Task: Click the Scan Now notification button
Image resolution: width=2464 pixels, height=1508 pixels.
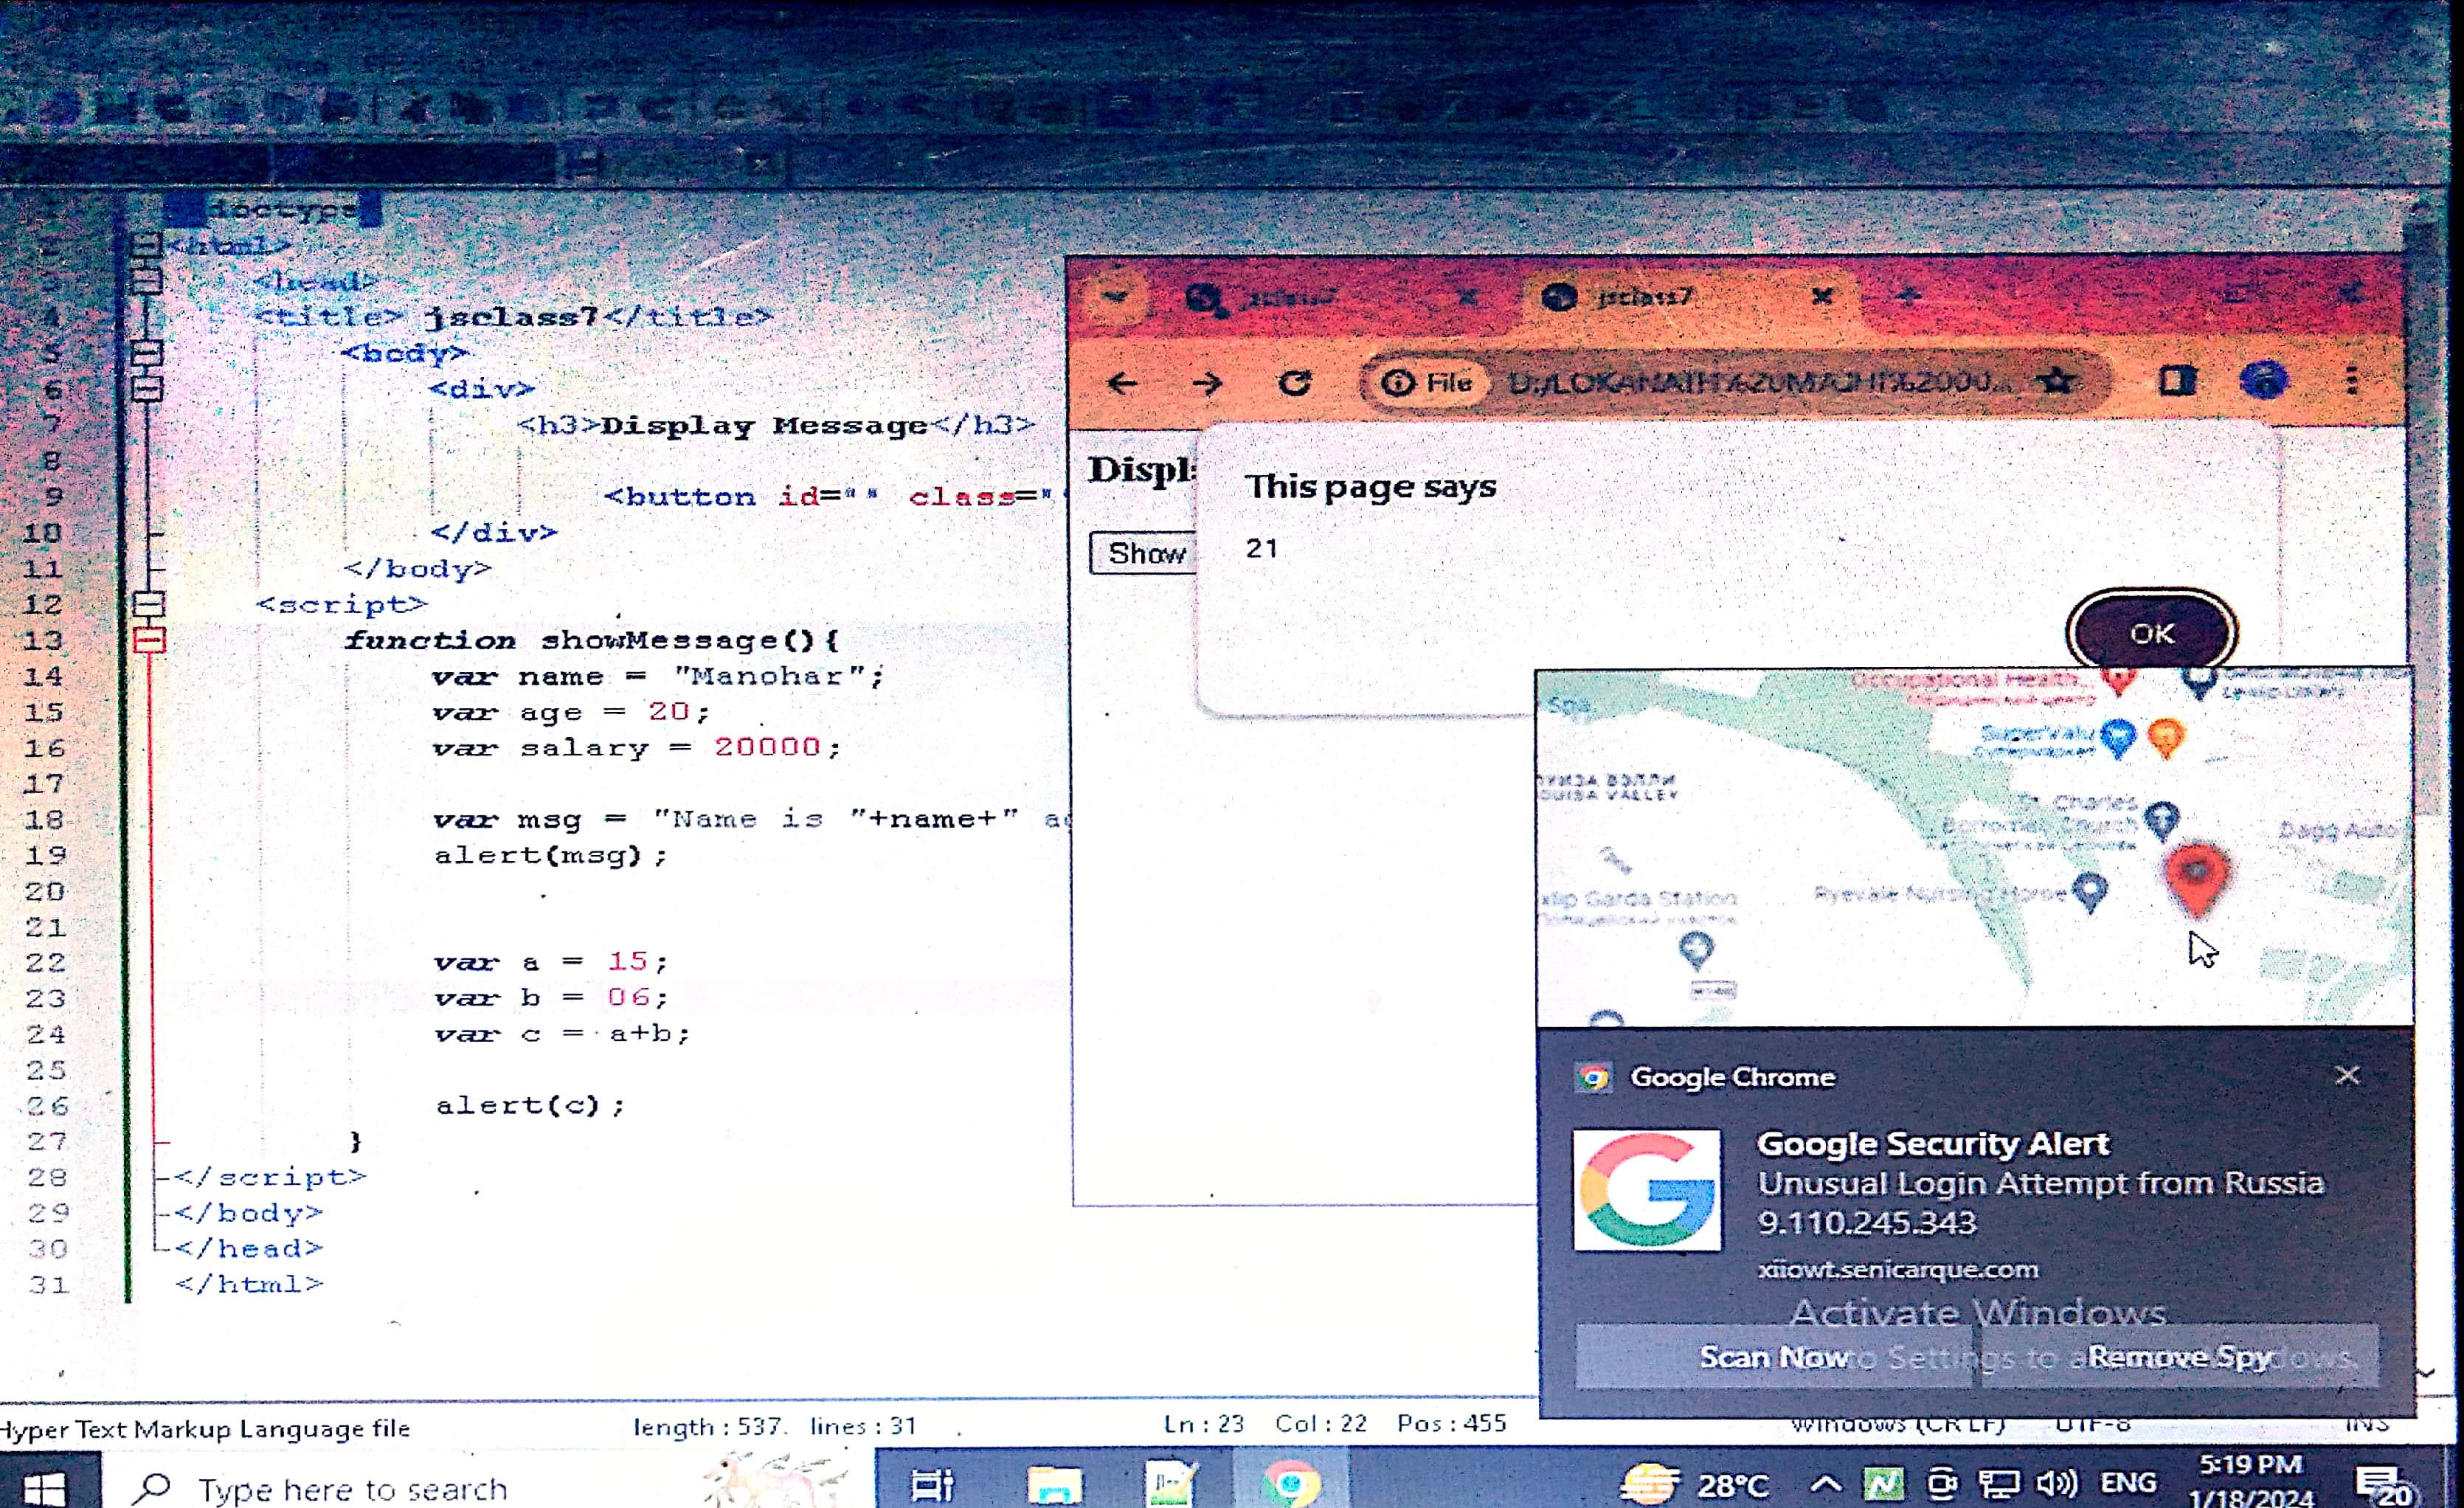Action: pyautogui.click(x=1772, y=1357)
